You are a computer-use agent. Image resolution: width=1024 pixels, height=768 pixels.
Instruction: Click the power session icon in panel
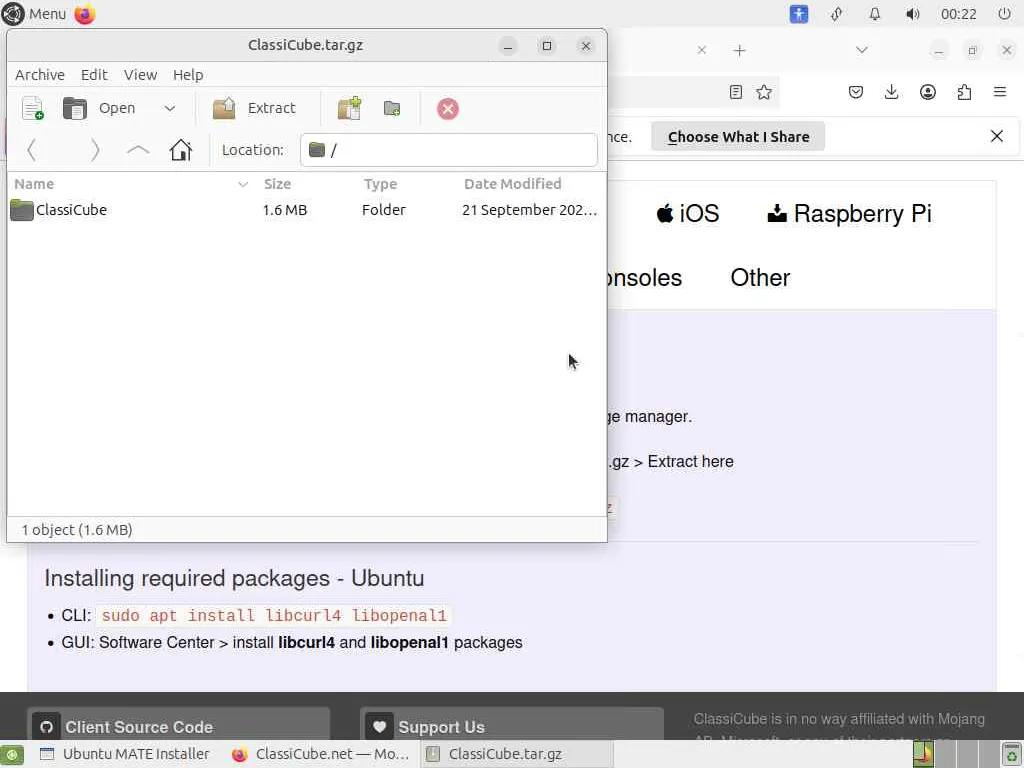click(1004, 14)
